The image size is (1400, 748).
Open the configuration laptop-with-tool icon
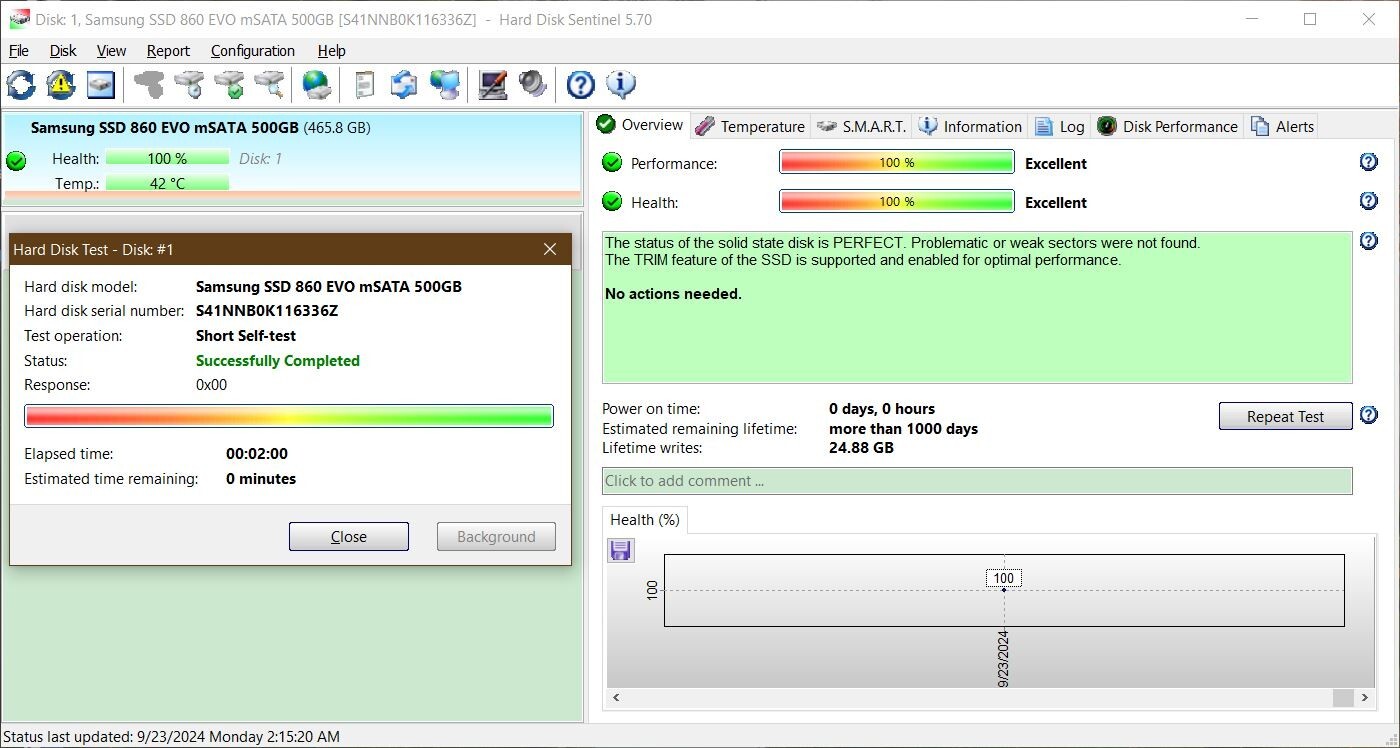(492, 85)
